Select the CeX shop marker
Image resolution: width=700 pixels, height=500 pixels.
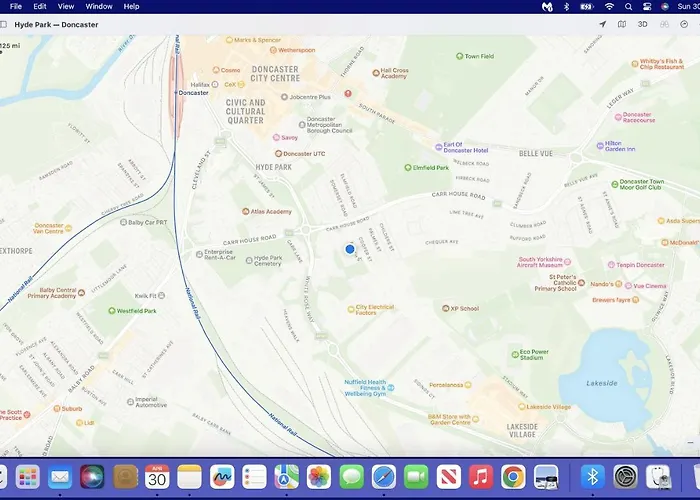241,84
